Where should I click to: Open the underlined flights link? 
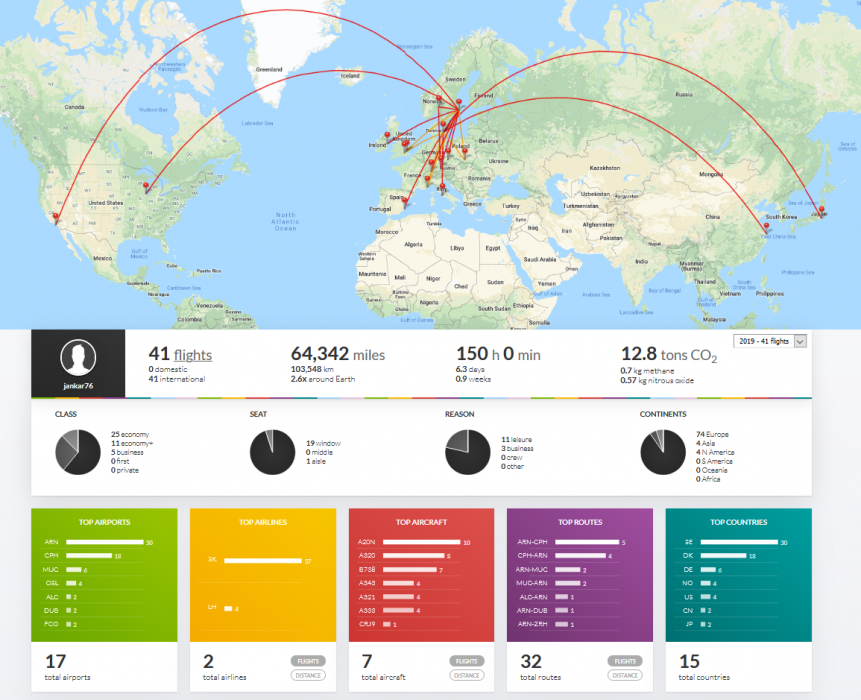(x=193, y=354)
